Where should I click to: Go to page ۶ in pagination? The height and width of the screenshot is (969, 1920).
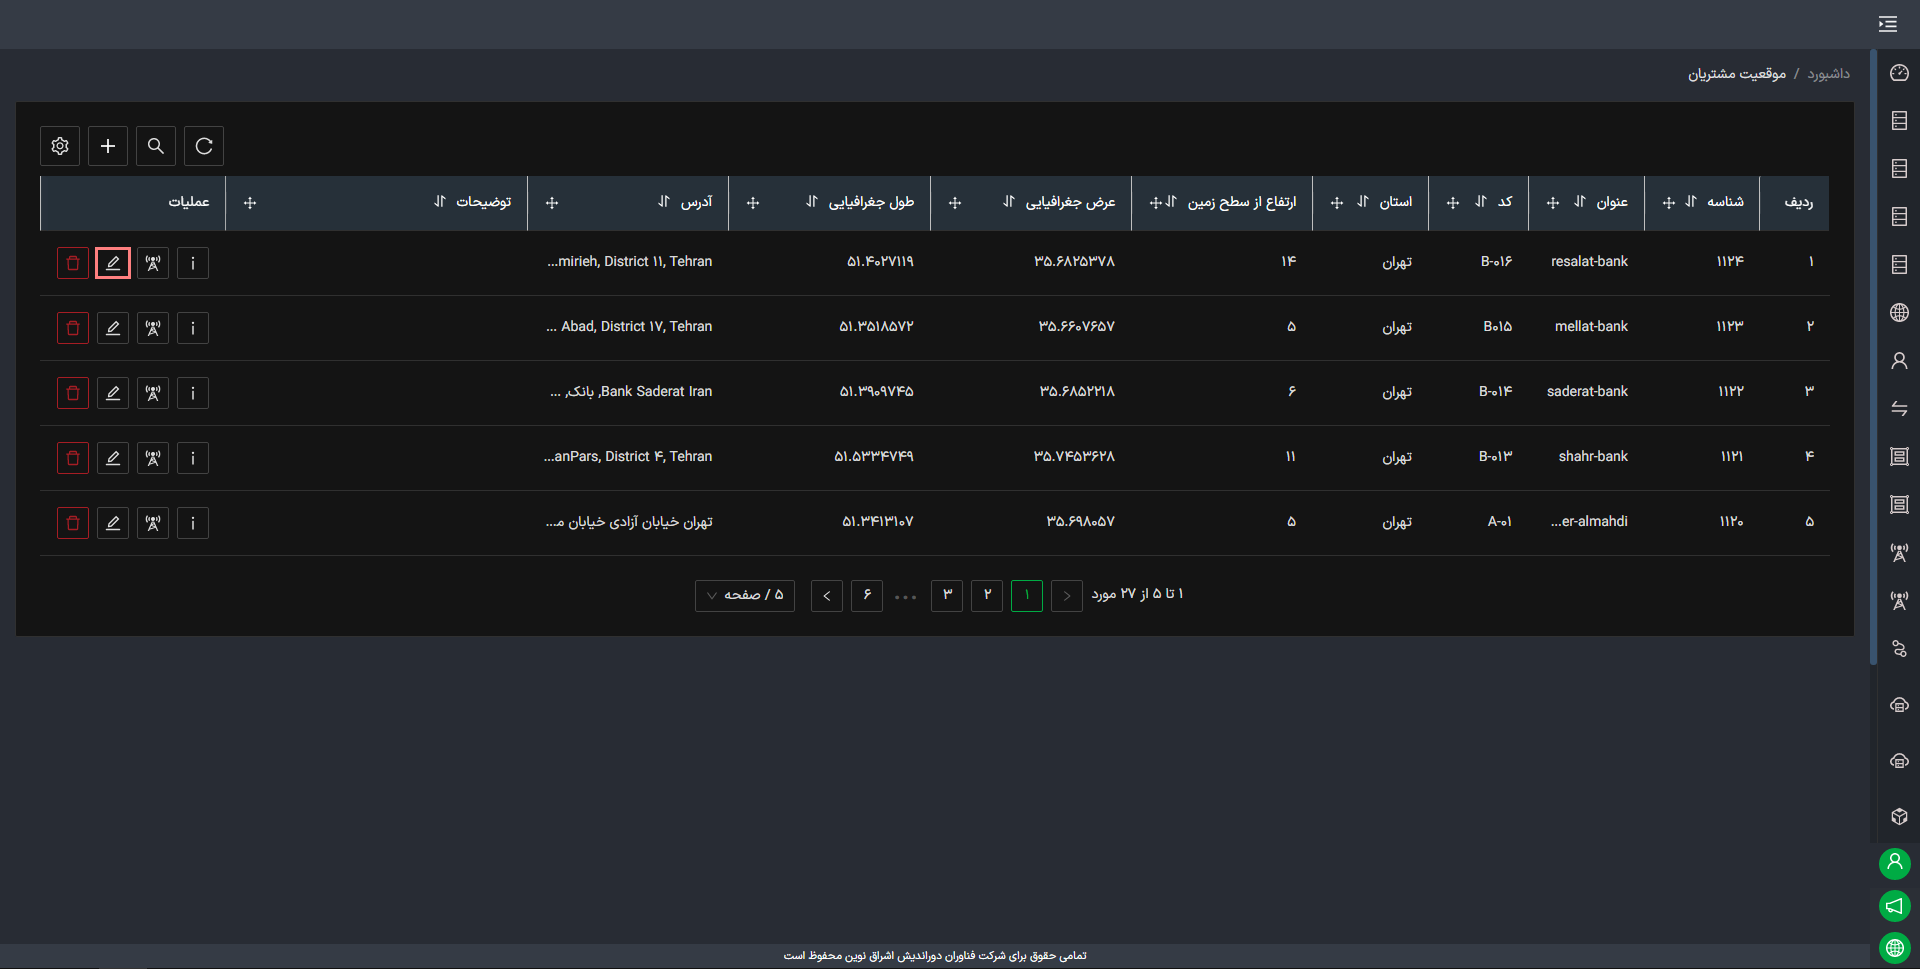867,596
